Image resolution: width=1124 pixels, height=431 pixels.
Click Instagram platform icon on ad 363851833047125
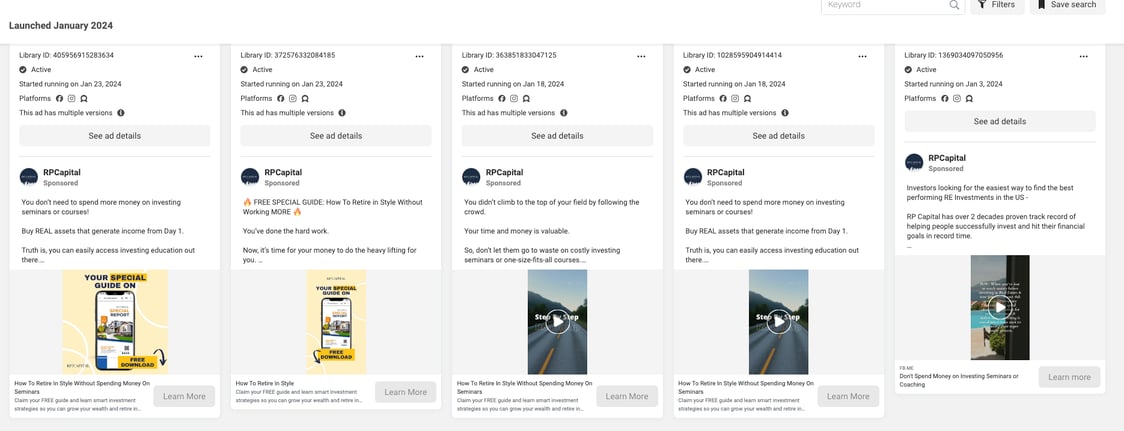514,99
